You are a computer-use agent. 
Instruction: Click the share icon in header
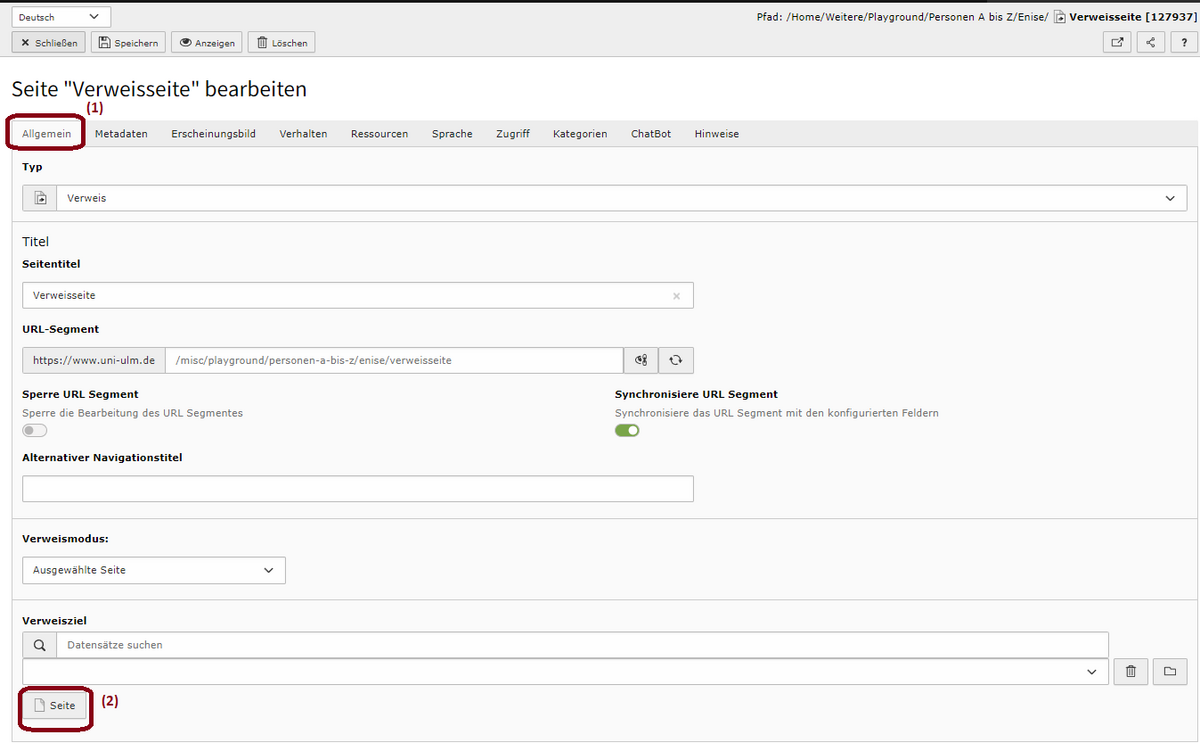click(x=1151, y=42)
